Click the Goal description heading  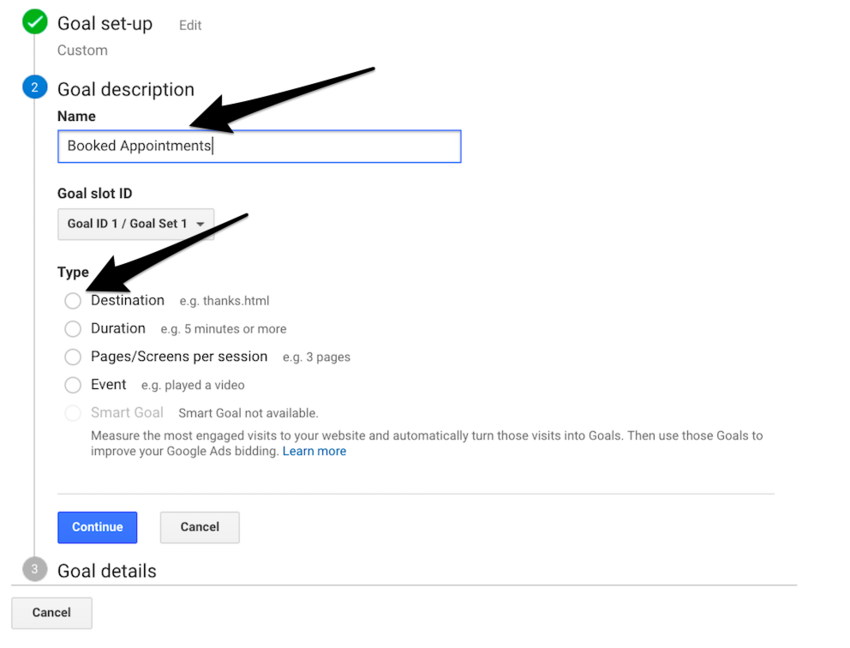[125, 89]
